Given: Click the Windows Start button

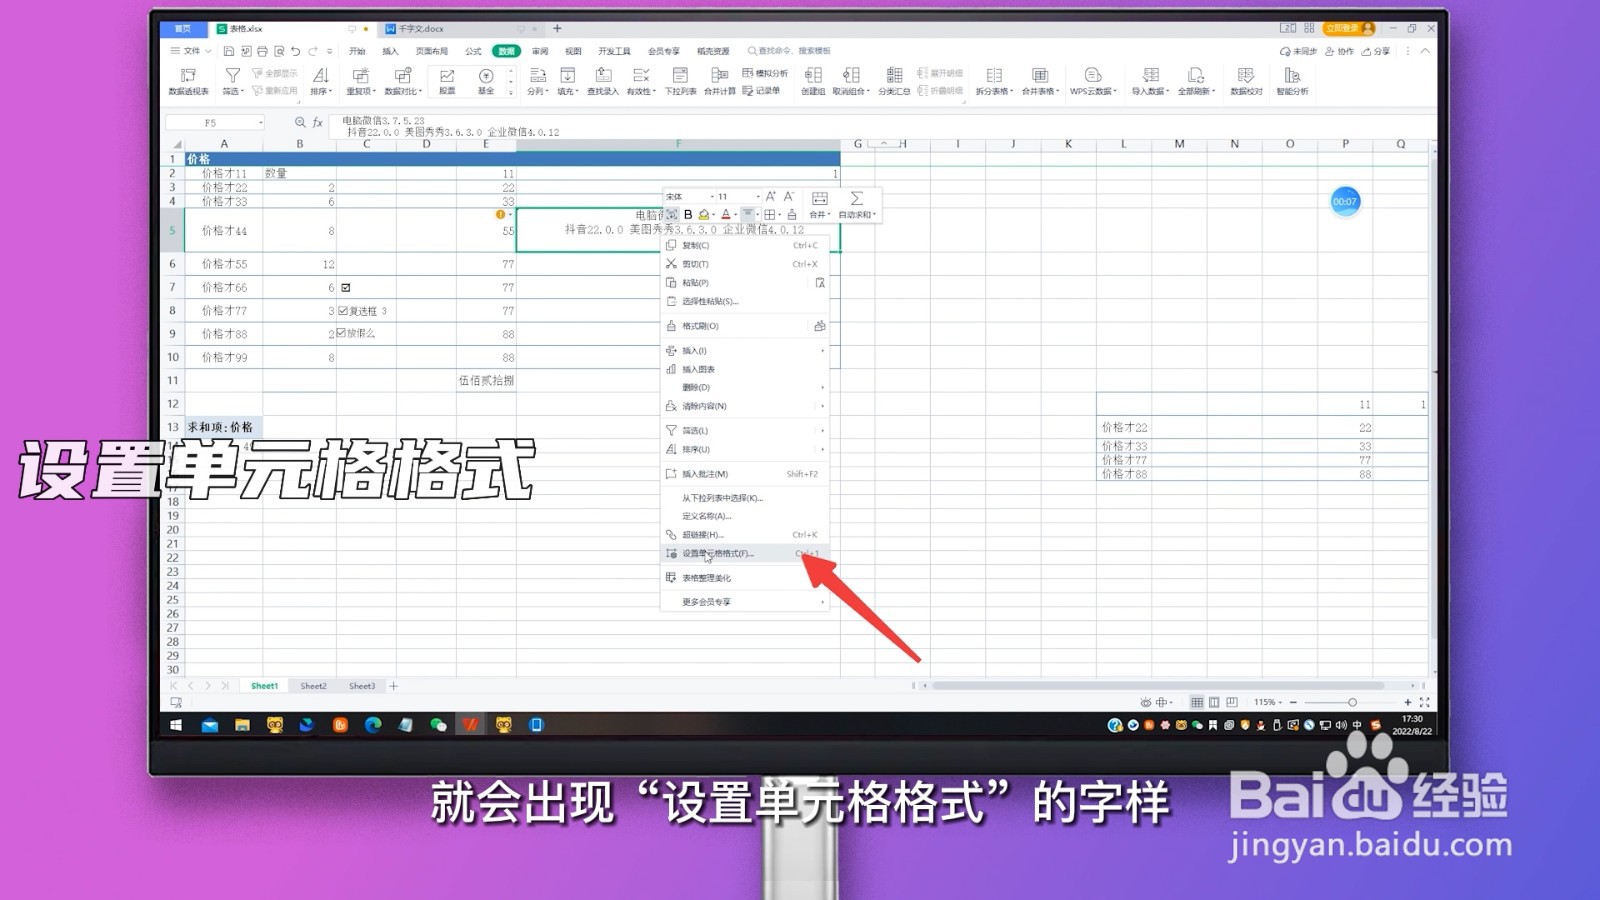Looking at the screenshot, I should tap(176, 725).
